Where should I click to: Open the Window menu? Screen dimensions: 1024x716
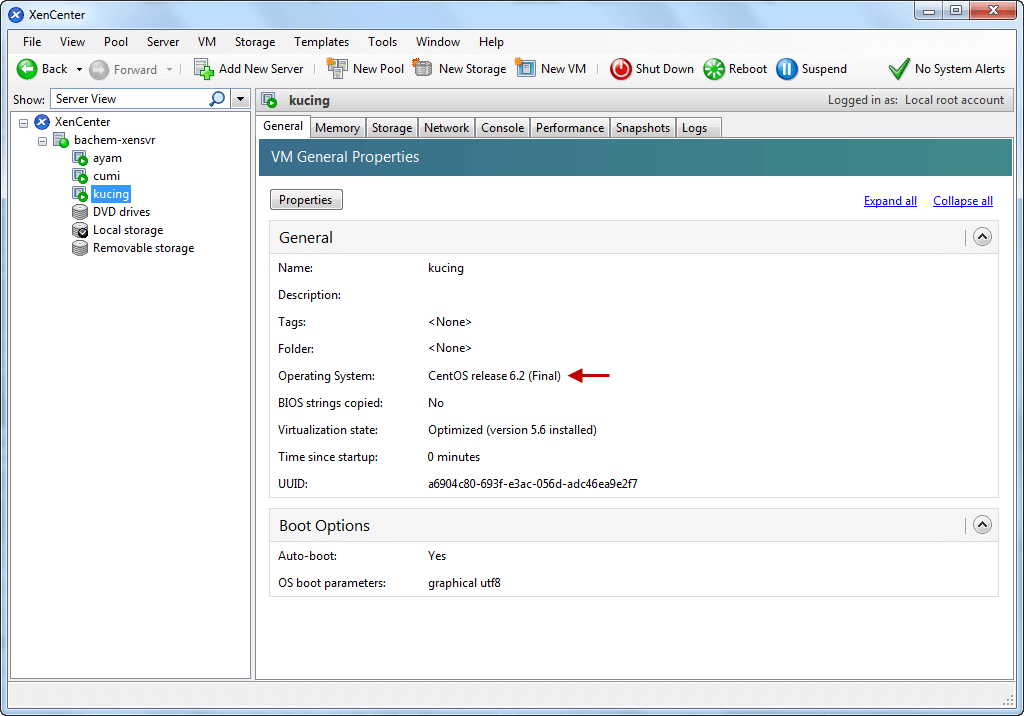click(x=438, y=42)
